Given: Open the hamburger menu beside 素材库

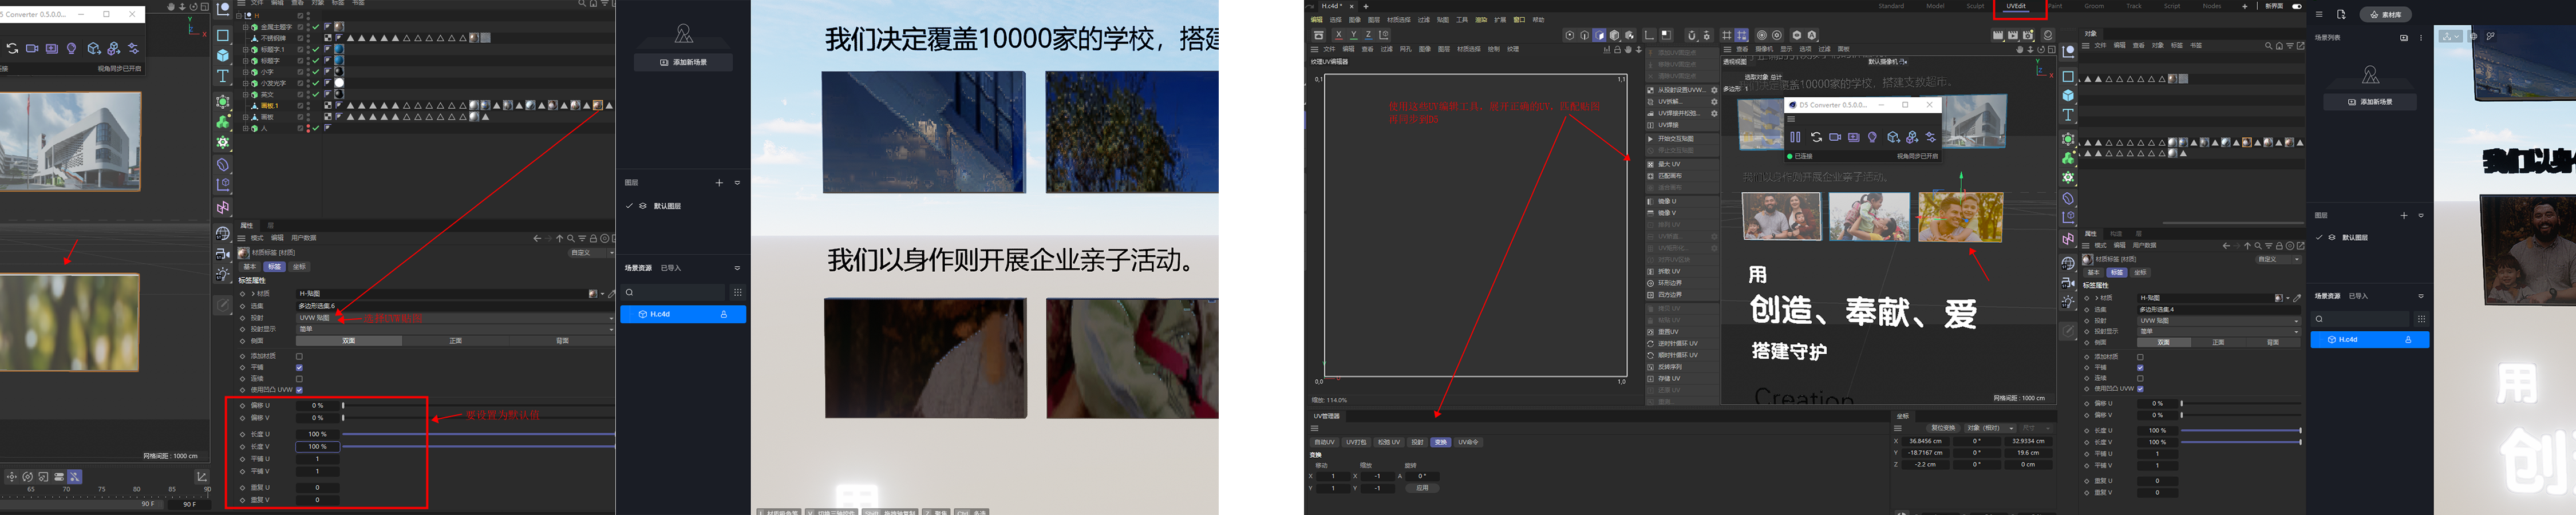Looking at the screenshot, I should coord(2319,14).
